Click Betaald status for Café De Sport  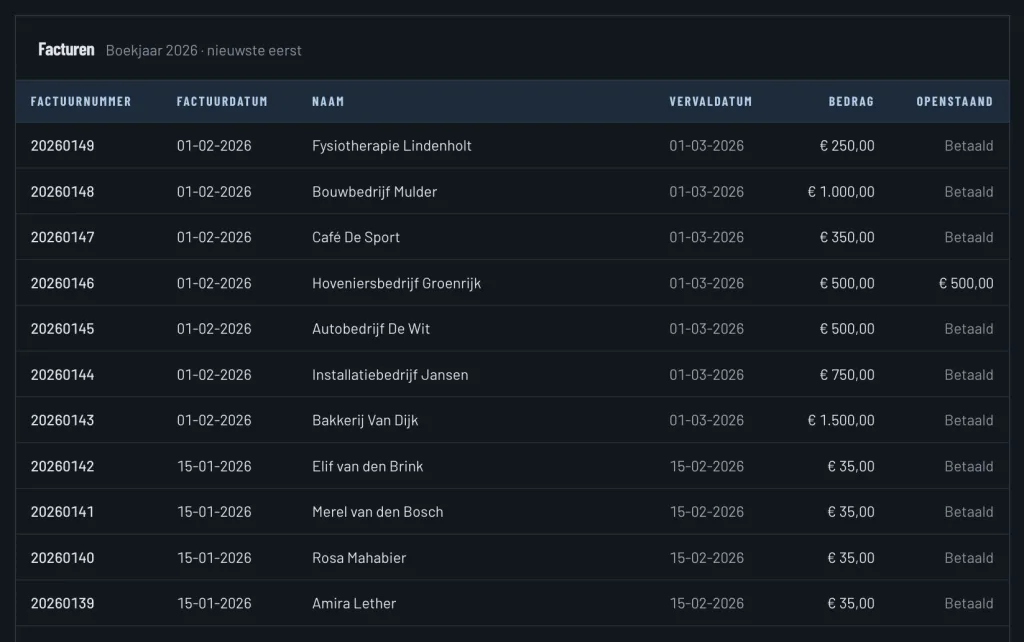coord(968,237)
